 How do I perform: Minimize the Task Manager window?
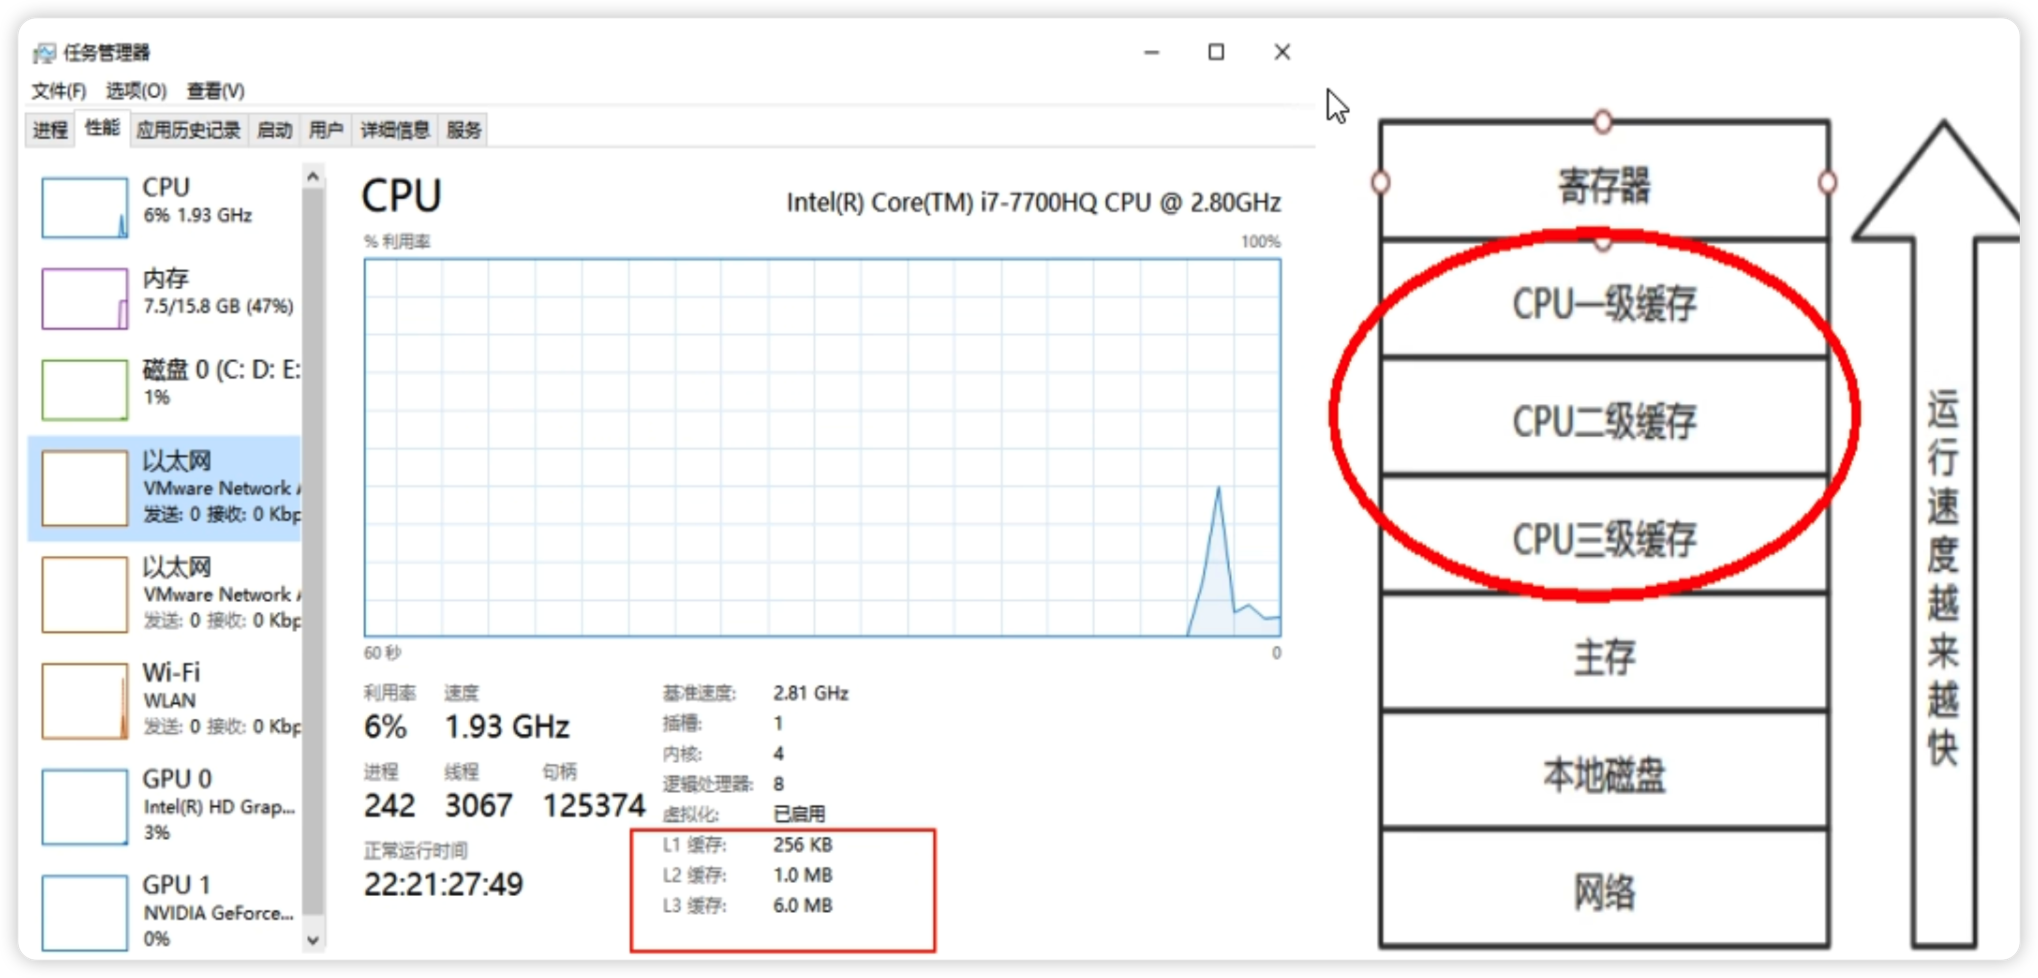1152,52
